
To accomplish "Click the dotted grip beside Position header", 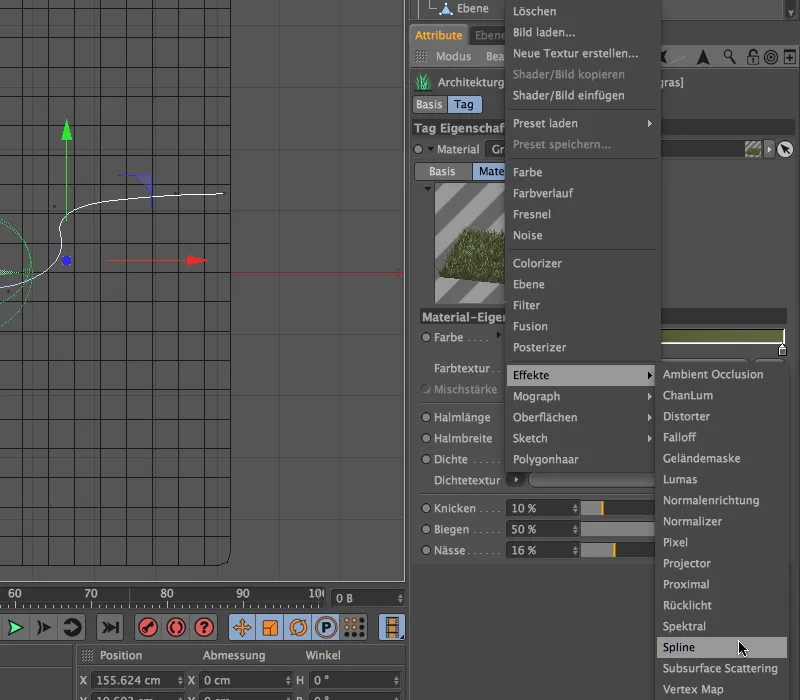I will 87,655.
